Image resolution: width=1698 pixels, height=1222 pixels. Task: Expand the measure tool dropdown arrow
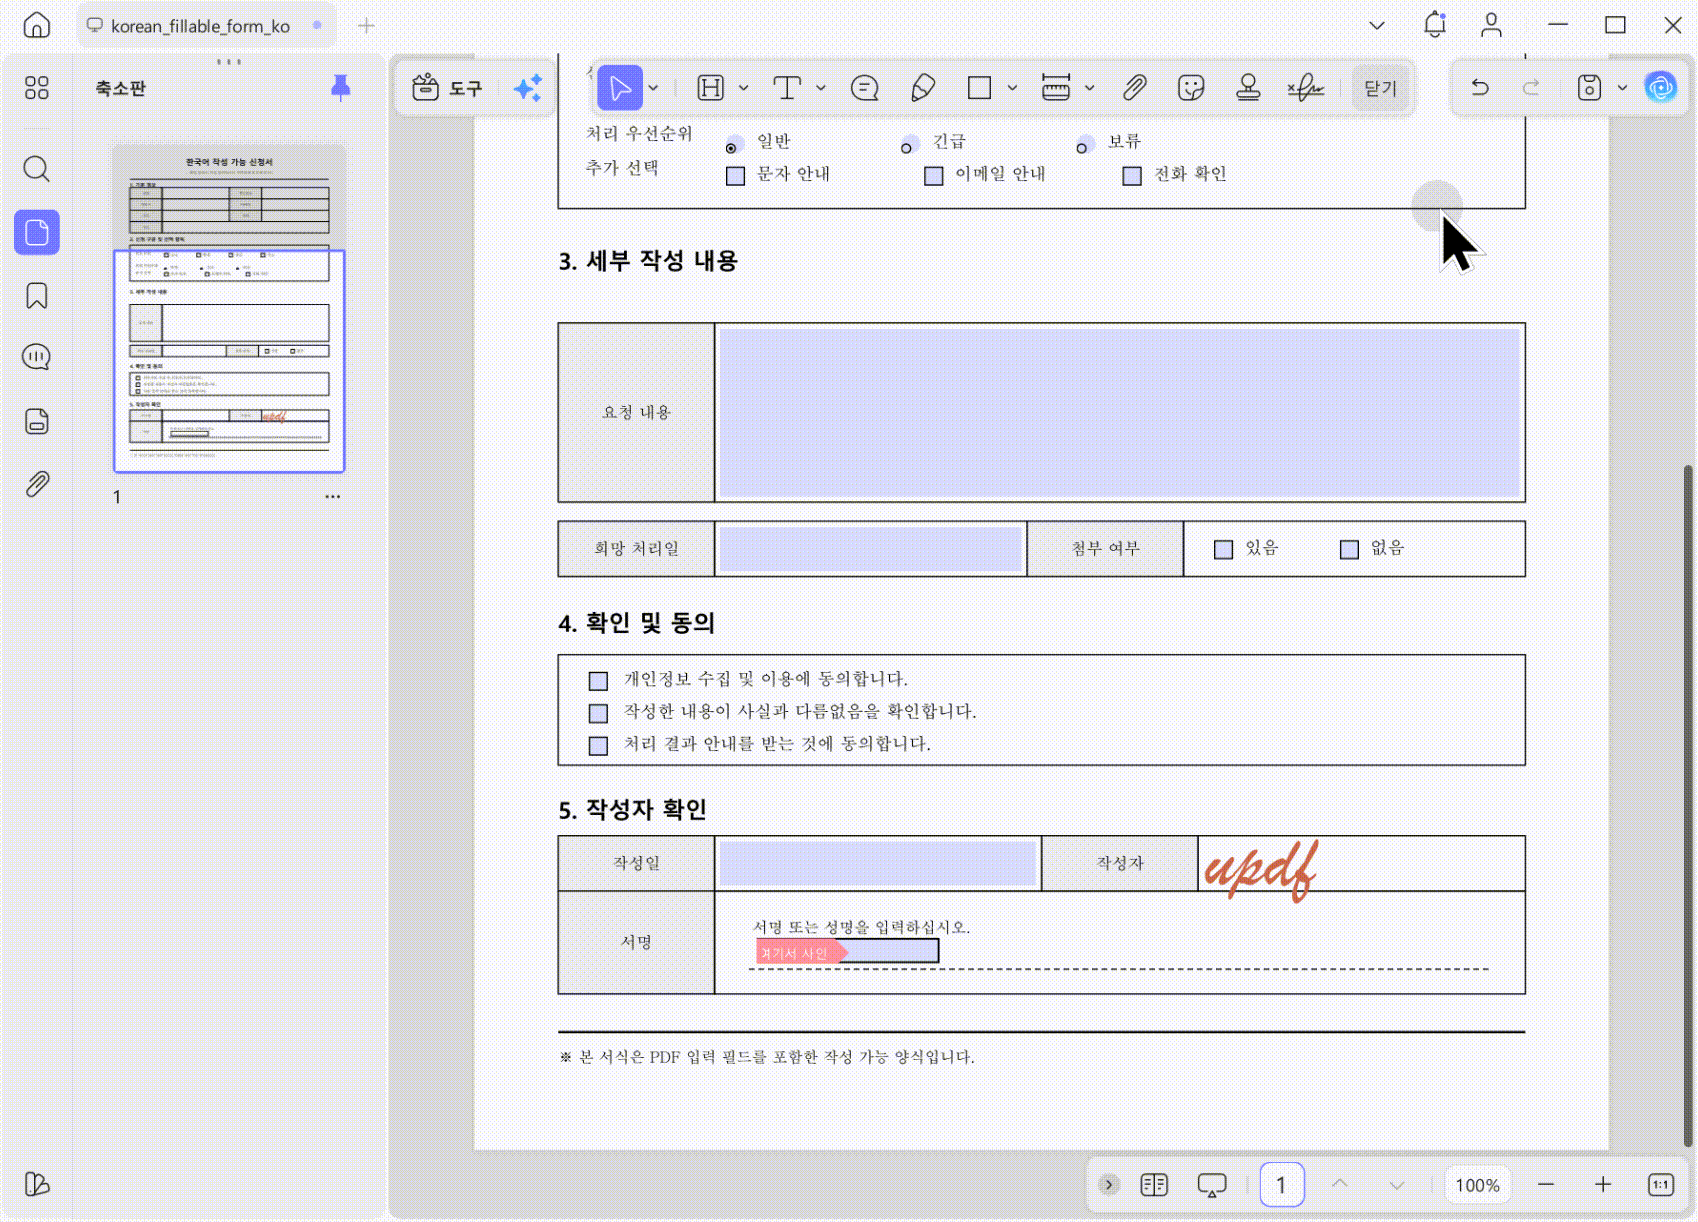[x=1089, y=88]
